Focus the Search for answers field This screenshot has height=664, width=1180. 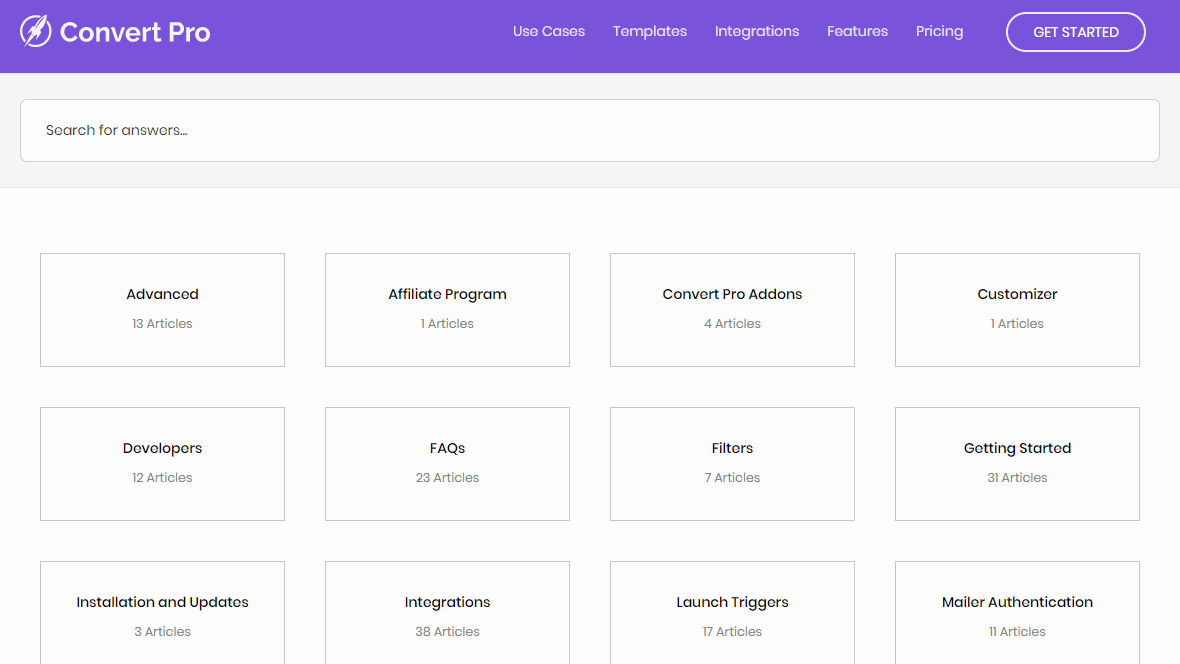pyautogui.click(x=589, y=130)
